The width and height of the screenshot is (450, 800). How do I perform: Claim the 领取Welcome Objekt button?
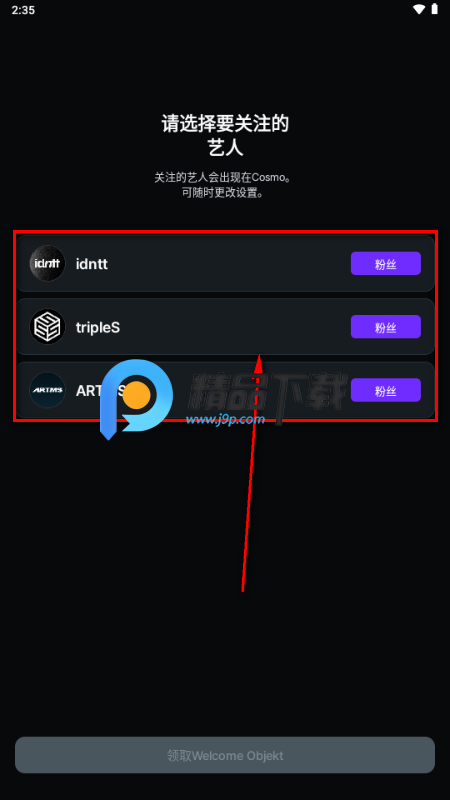pyautogui.click(x=225, y=755)
